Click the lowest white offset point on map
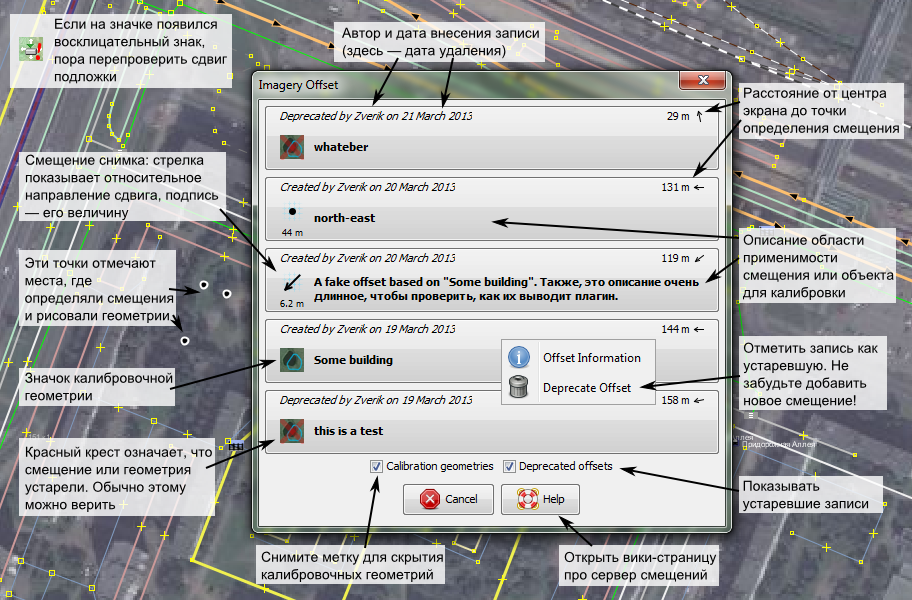 pos(185,341)
